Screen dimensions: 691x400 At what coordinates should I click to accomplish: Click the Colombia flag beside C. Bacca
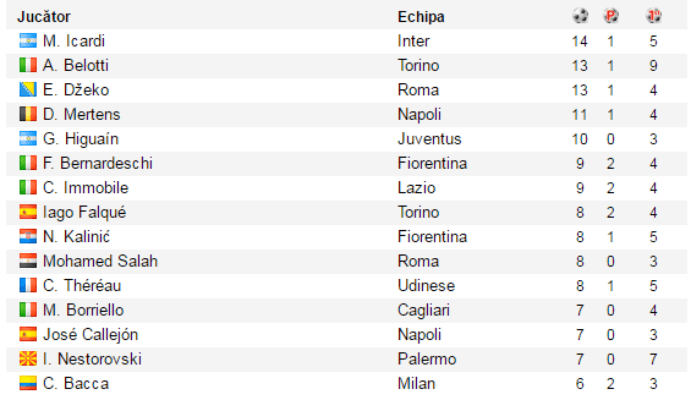tap(28, 383)
